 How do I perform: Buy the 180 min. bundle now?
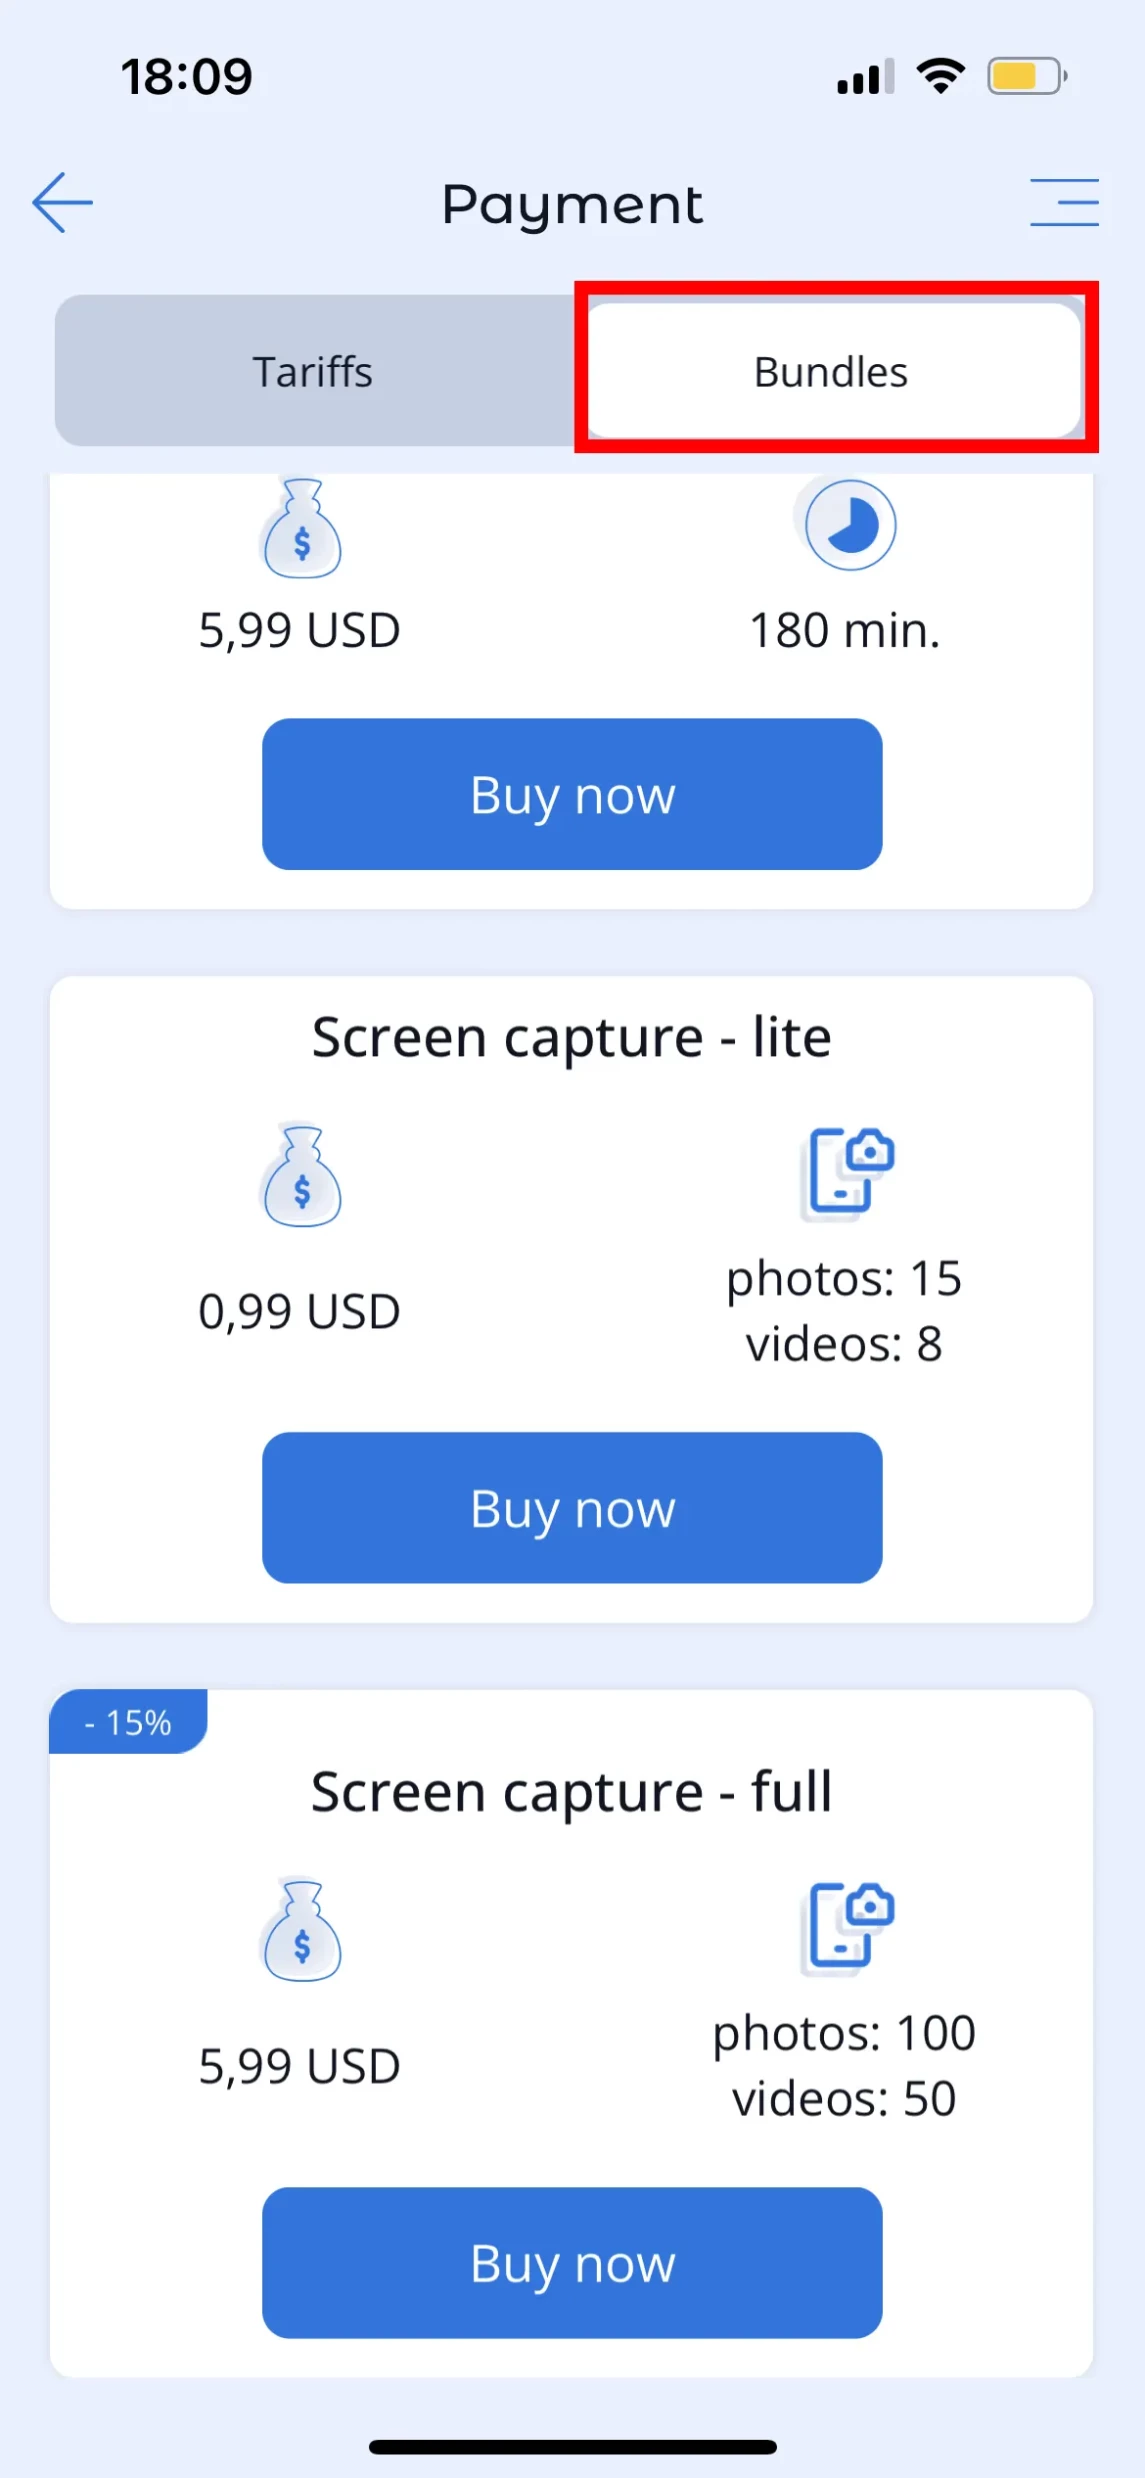(572, 795)
